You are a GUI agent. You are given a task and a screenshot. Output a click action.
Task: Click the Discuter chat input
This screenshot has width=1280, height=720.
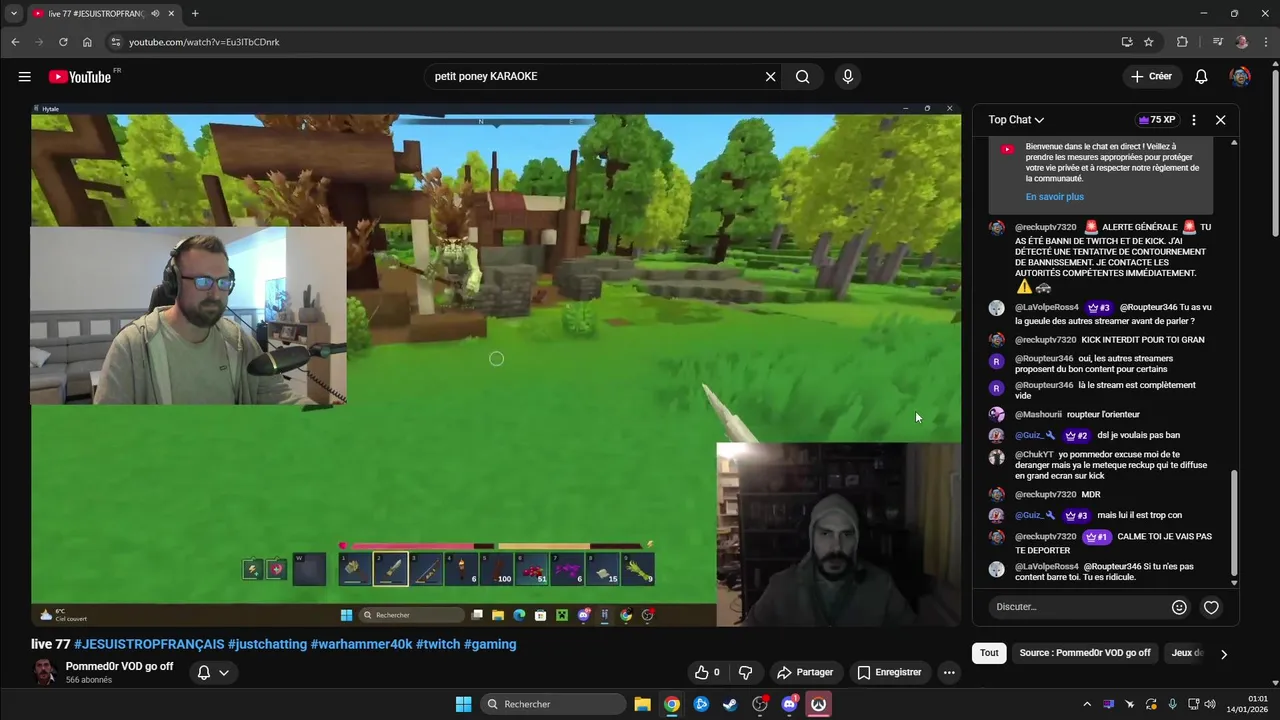pos(1077,607)
